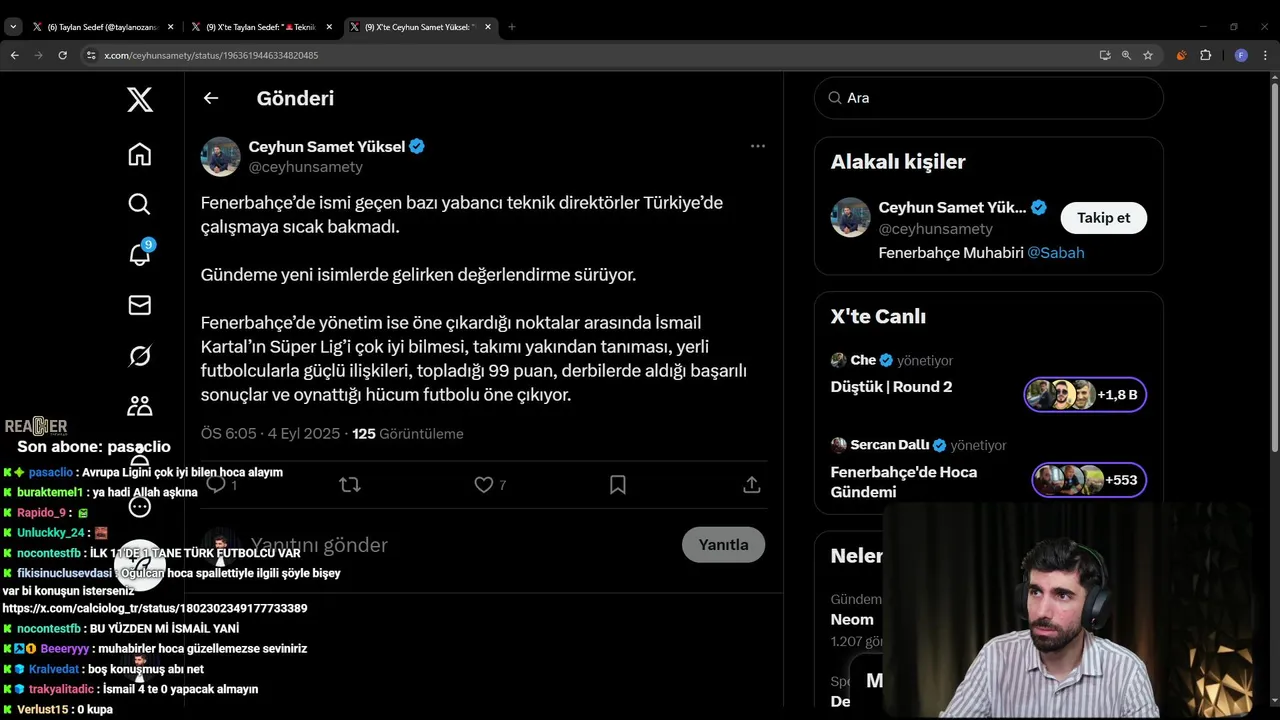
Task: Bookmark the post
Action: pos(618,485)
